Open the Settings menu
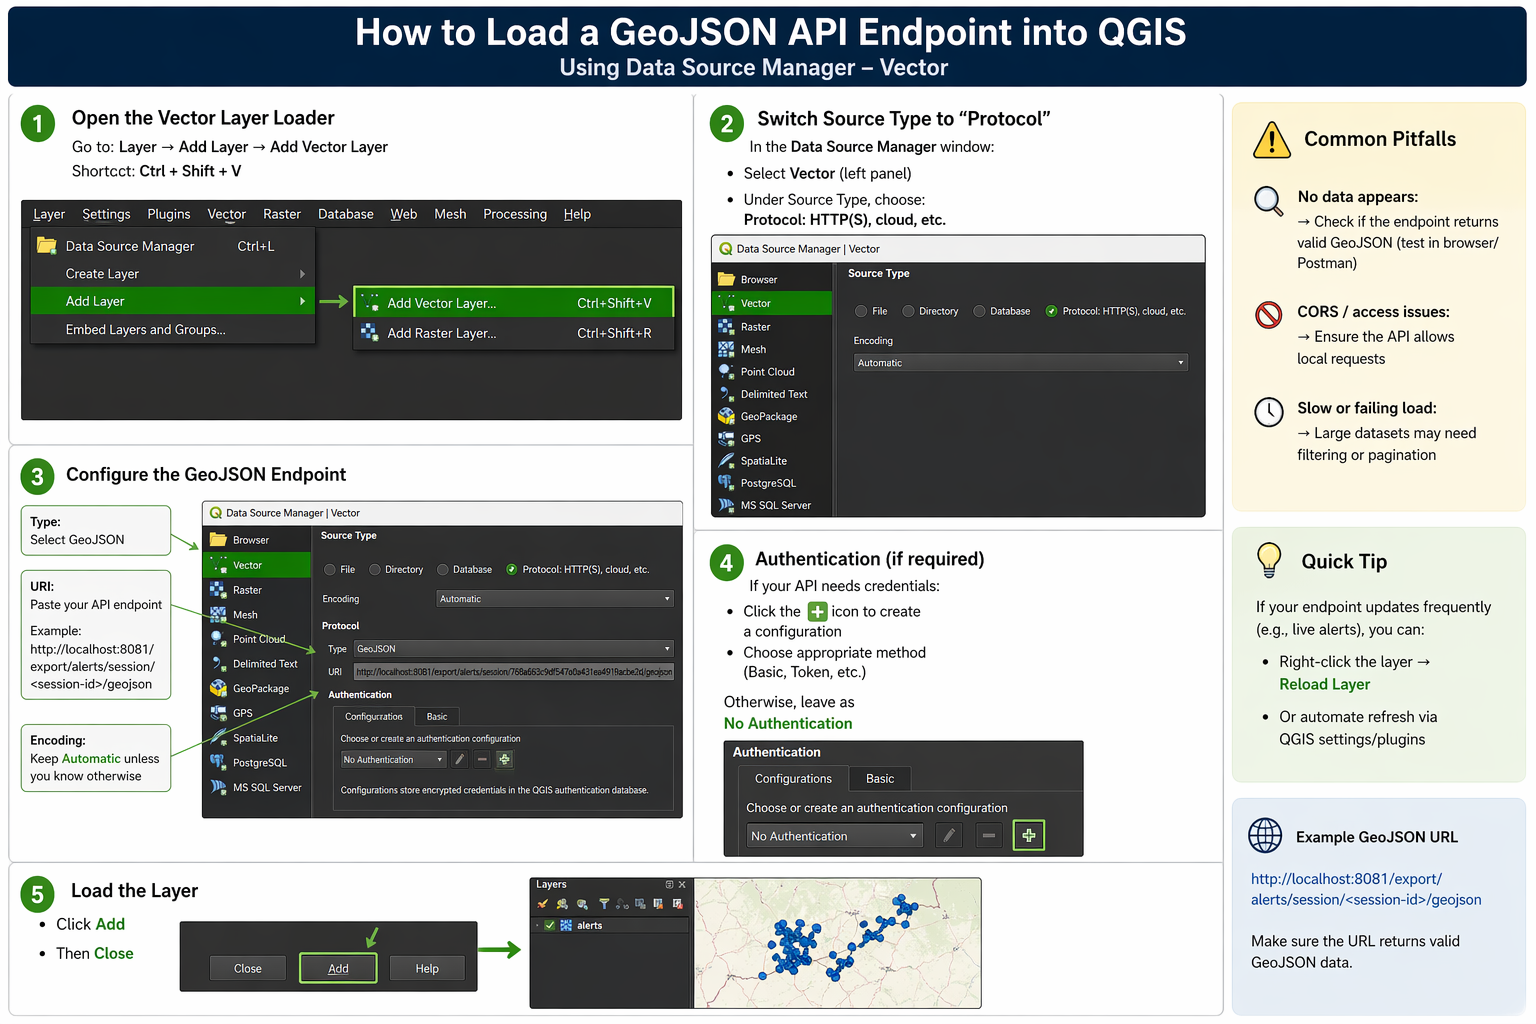Viewport: 1536px width, 1024px height. tap(106, 214)
